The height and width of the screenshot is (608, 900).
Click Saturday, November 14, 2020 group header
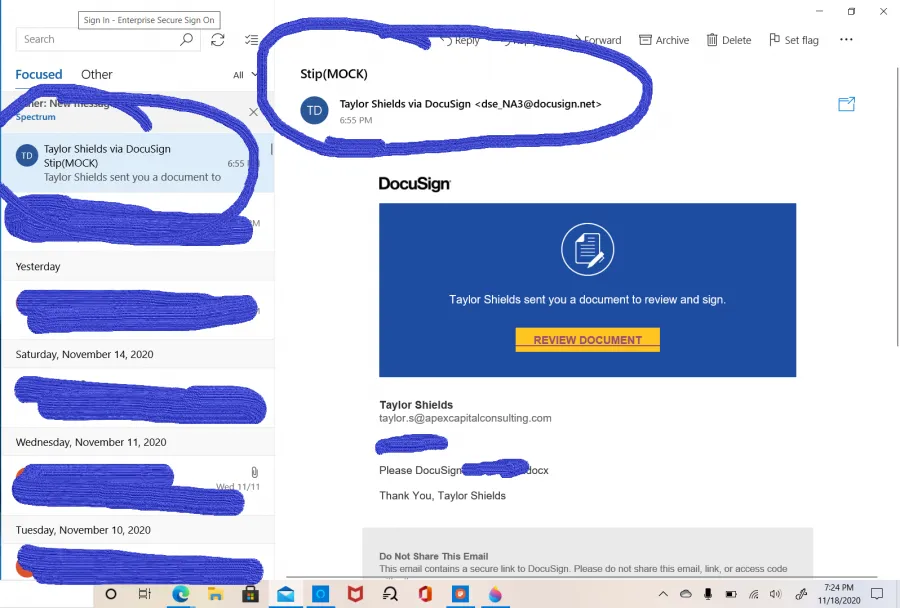(138, 355)
